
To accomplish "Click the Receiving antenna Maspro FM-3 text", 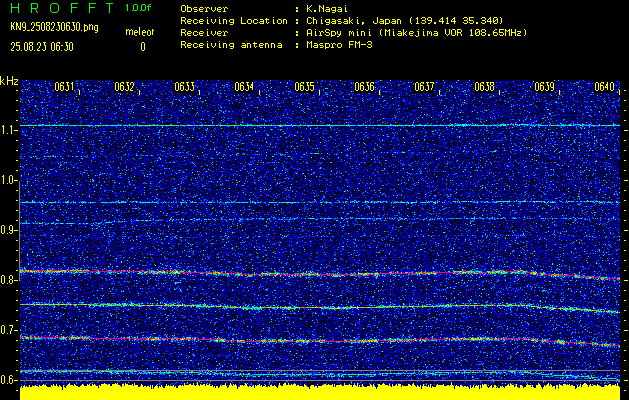I will coord(339,45).
